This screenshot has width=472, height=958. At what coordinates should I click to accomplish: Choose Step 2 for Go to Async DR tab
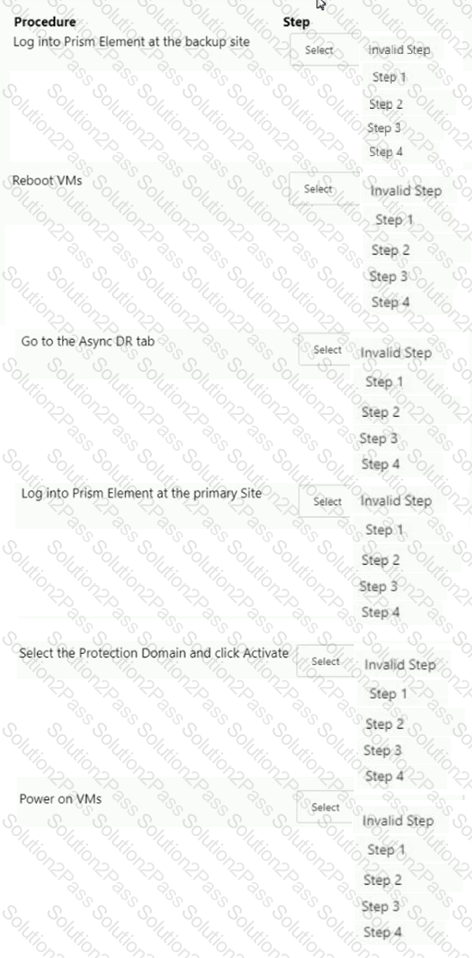tap(380, 412)
